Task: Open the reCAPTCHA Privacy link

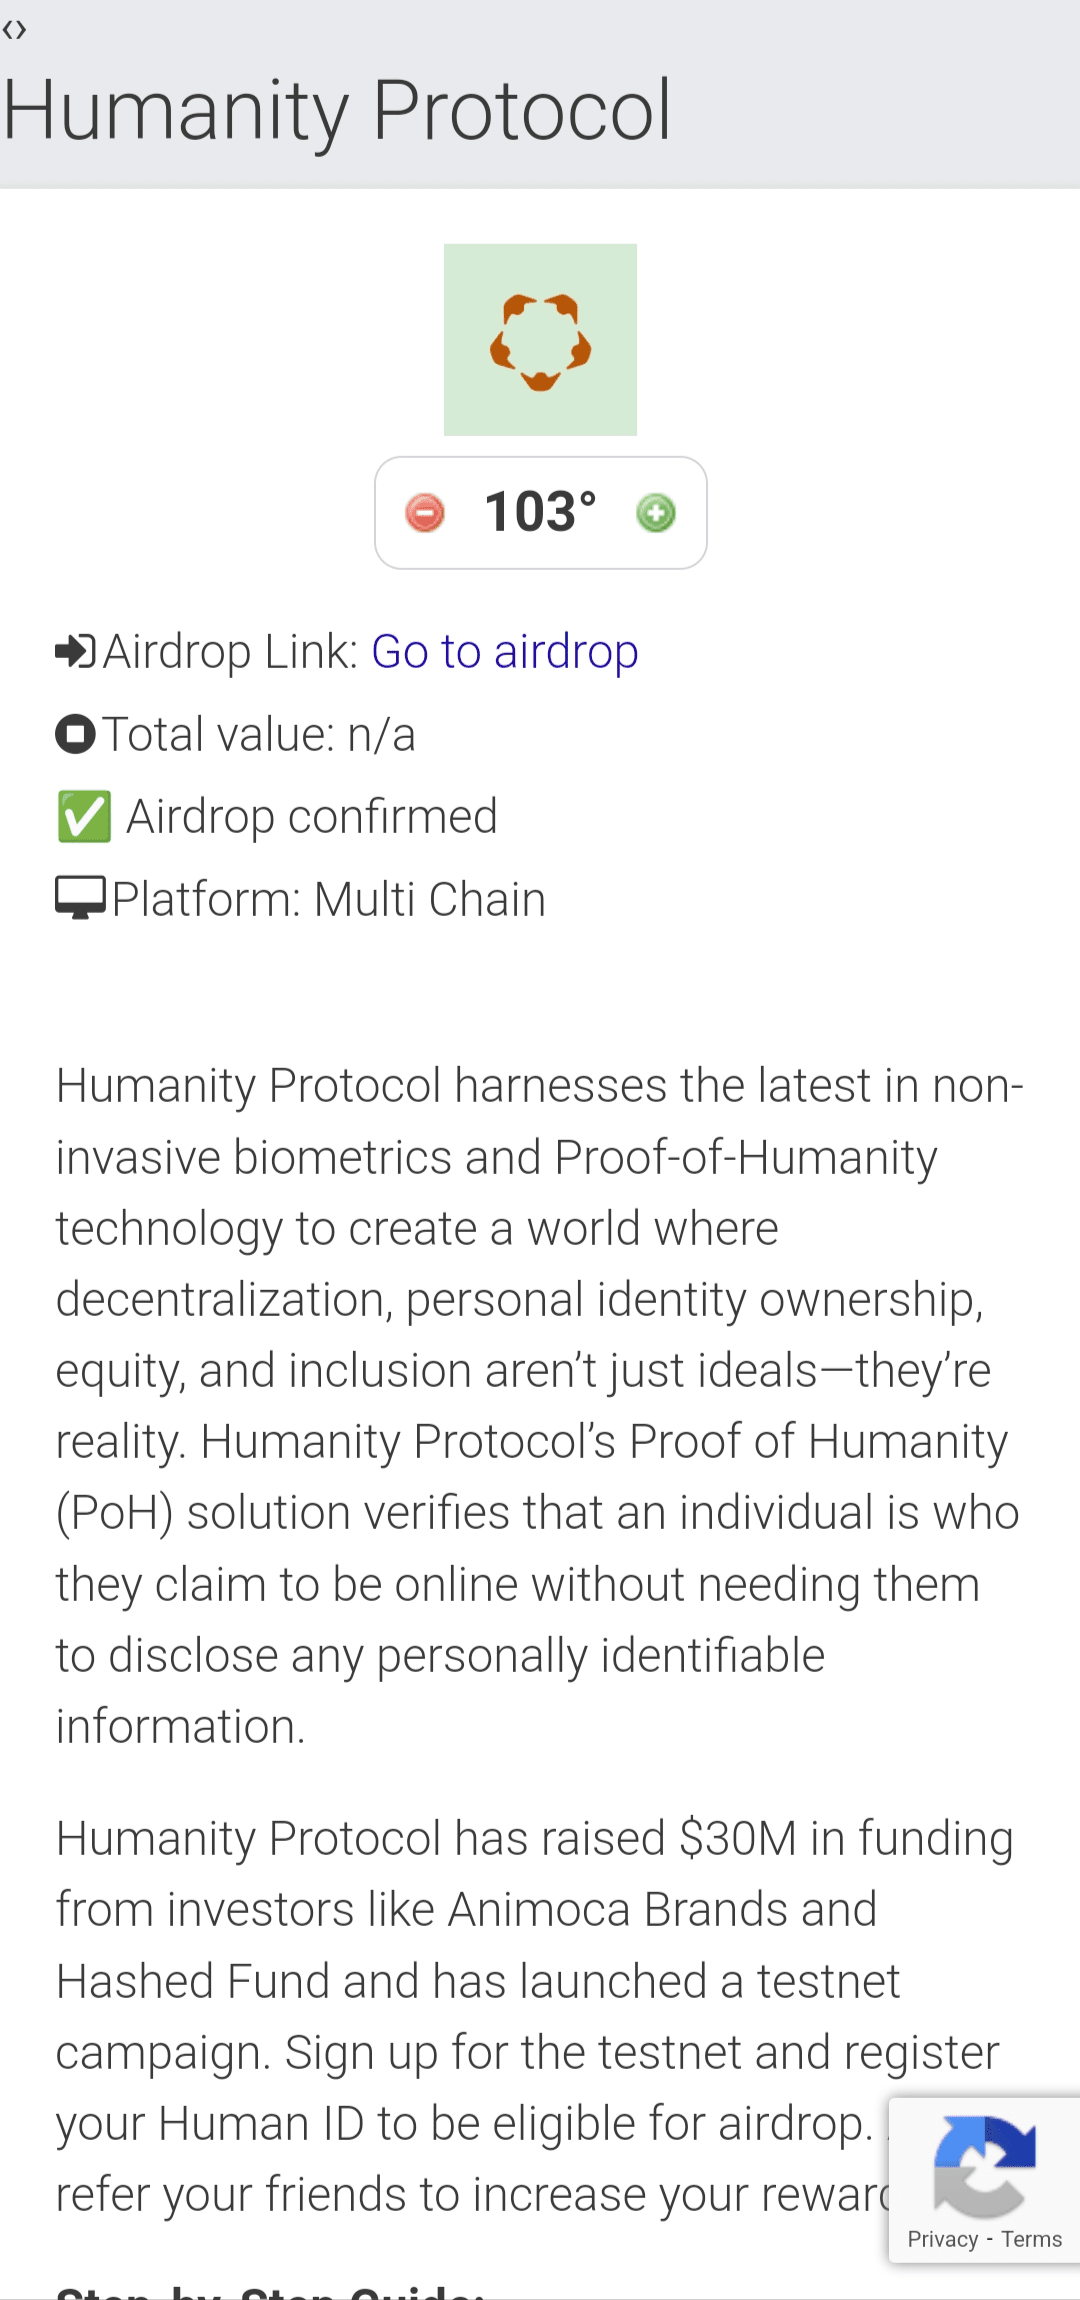Action: point(943,2239)
